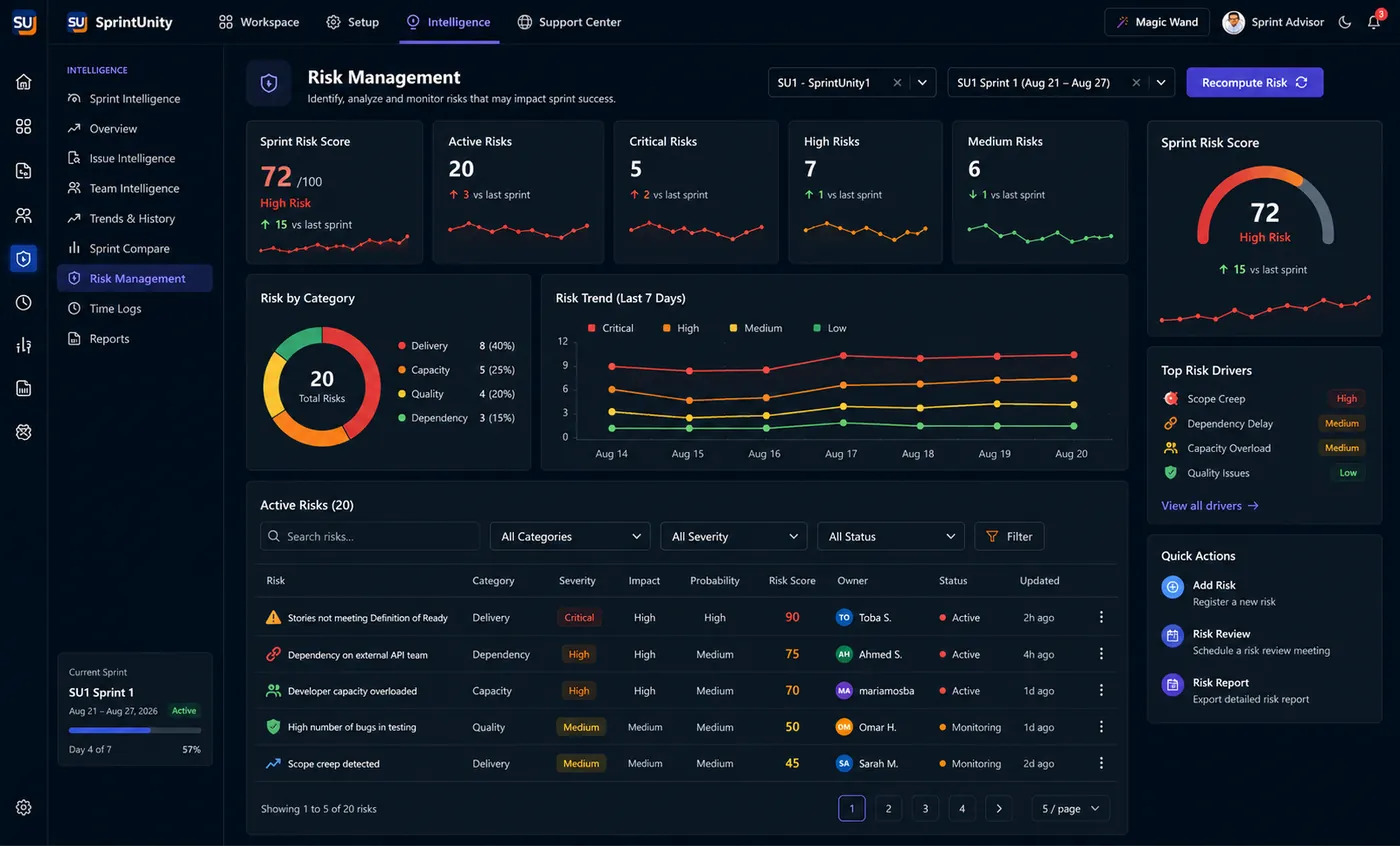Click the people icon in left rail
This screenshot has height=846, width=1400.
tap(23, 215)
